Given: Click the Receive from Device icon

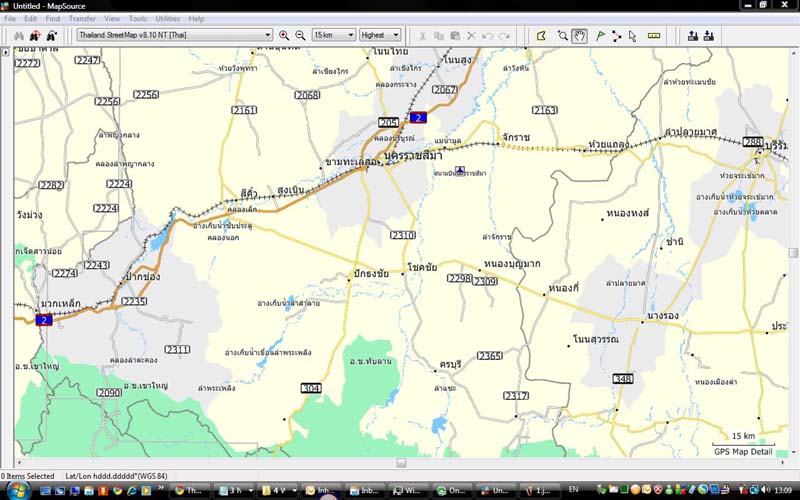Looking at the screenshot, I should coord(708,35).
